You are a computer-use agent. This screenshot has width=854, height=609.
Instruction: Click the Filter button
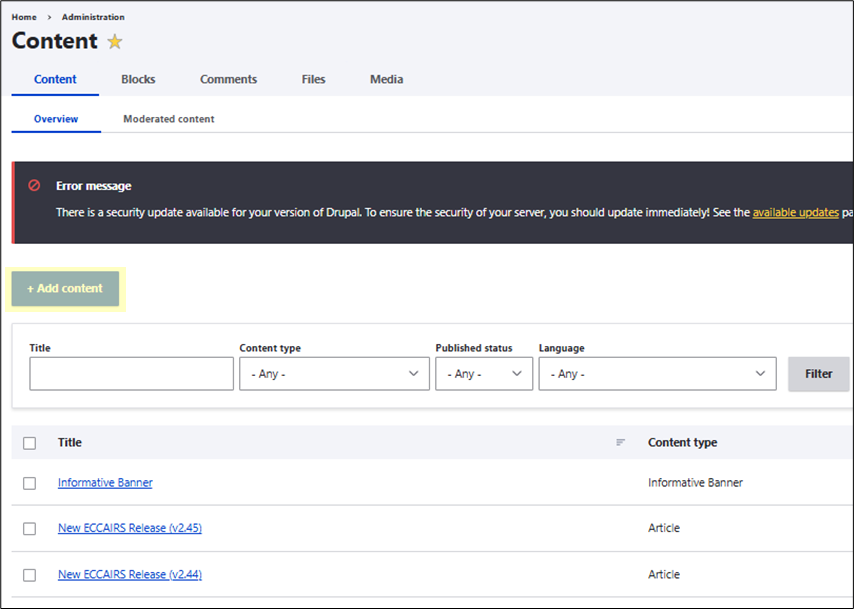point(818,374)
